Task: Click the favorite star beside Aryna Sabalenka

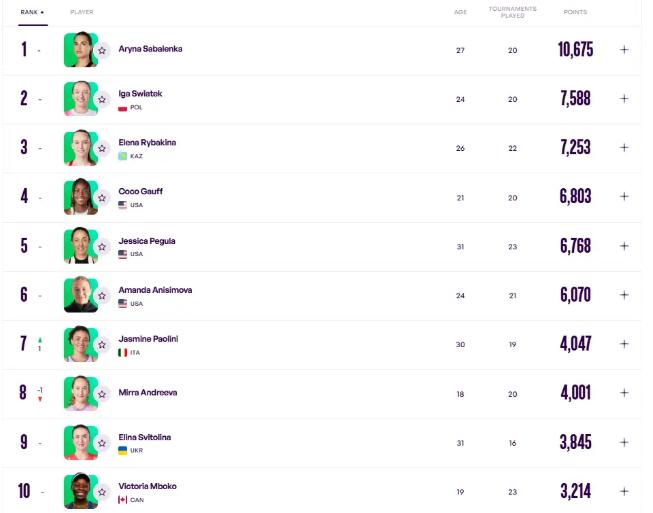Action: 101,50
